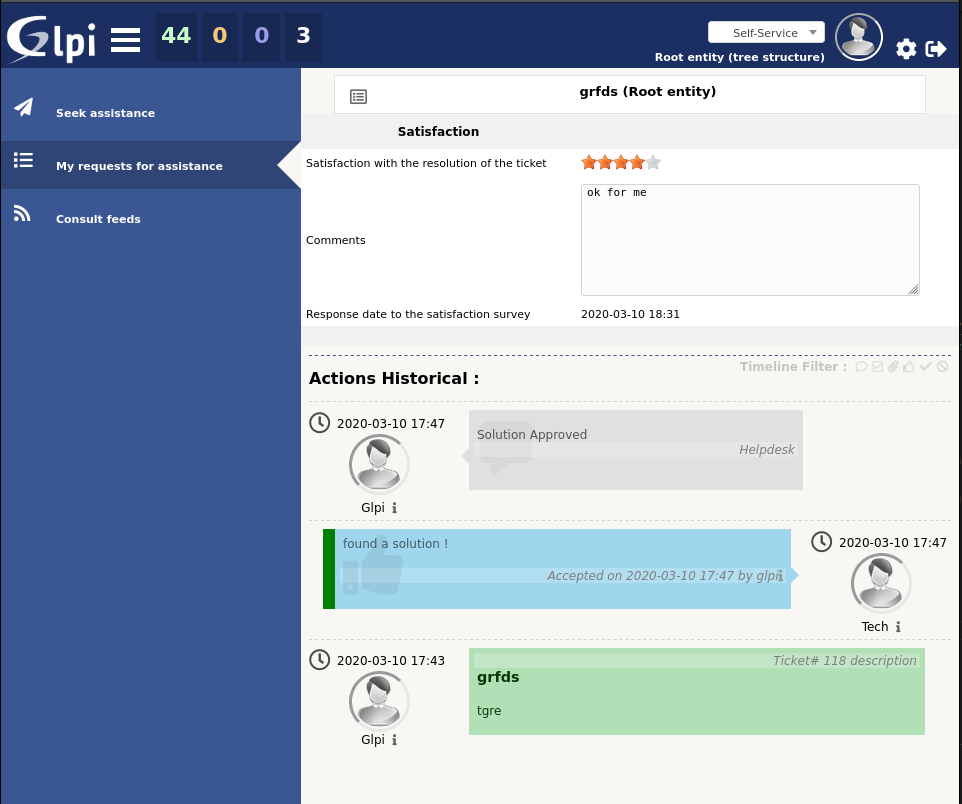This screenshot has width=962, height=804.
Task: Open the comments filter in Timeline Filter
Action: coord(861,367)
